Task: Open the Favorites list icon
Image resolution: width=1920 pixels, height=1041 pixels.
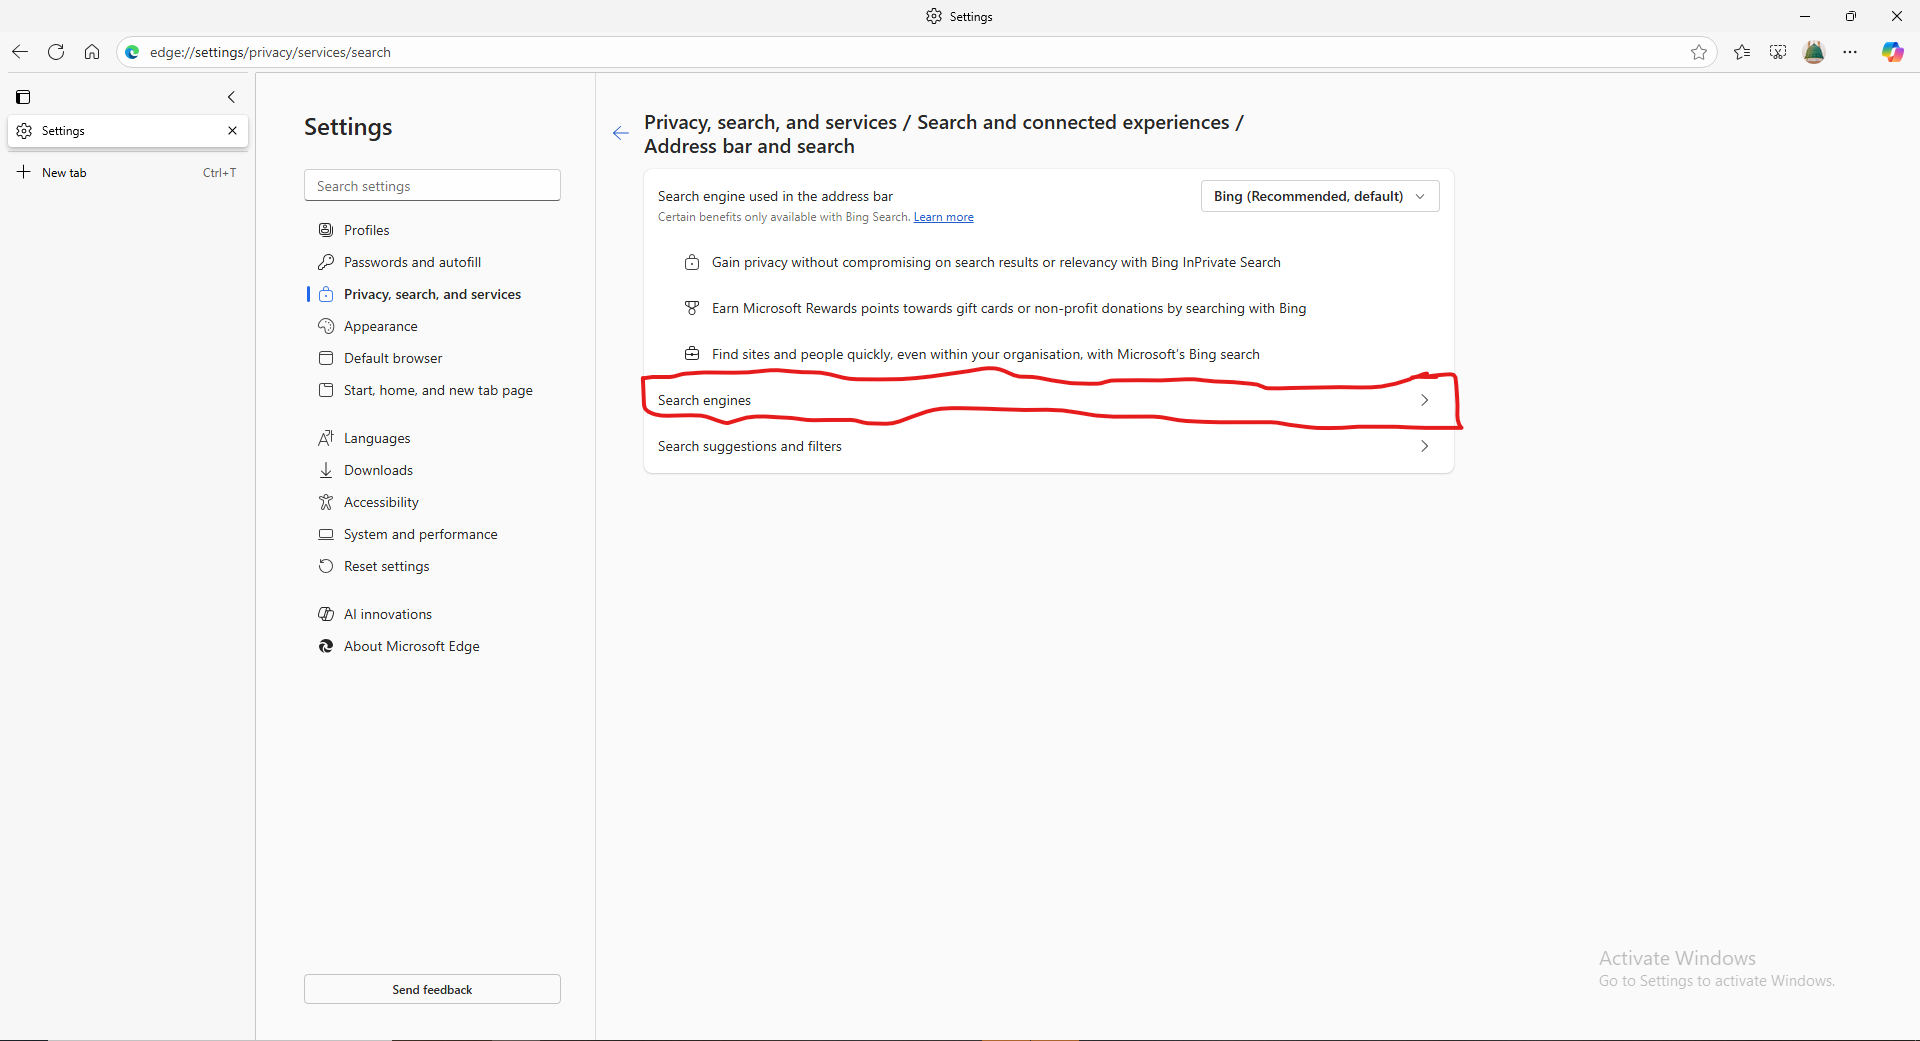Action: (1742, 52)
